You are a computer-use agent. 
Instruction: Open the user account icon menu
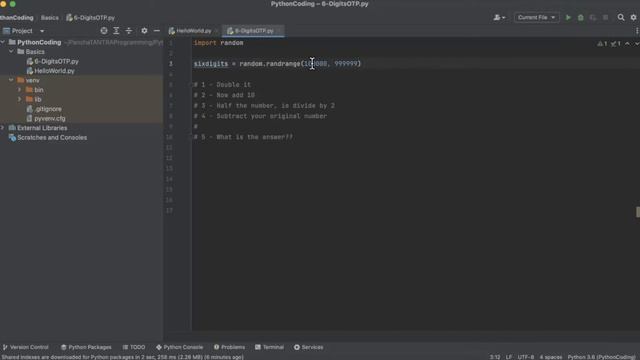click(x=499, y=18)
